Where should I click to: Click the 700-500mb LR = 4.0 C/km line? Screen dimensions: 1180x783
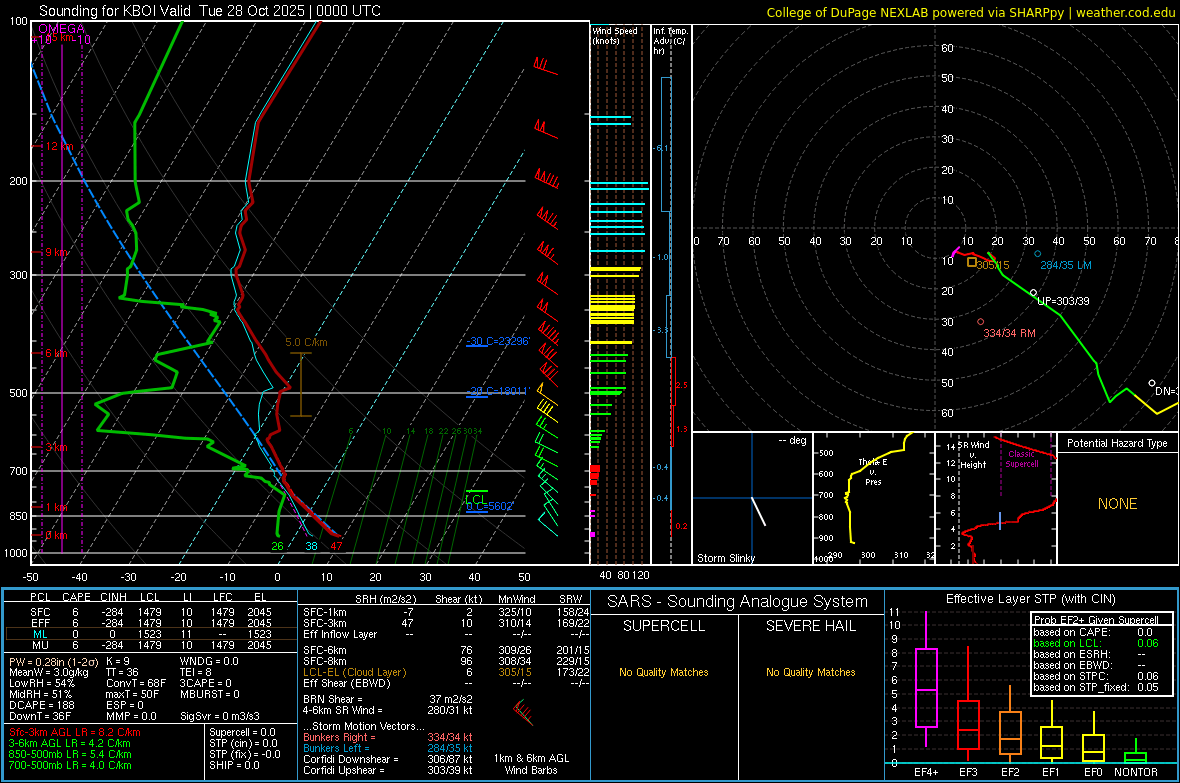pyautogui.click(x=70, y=765)
